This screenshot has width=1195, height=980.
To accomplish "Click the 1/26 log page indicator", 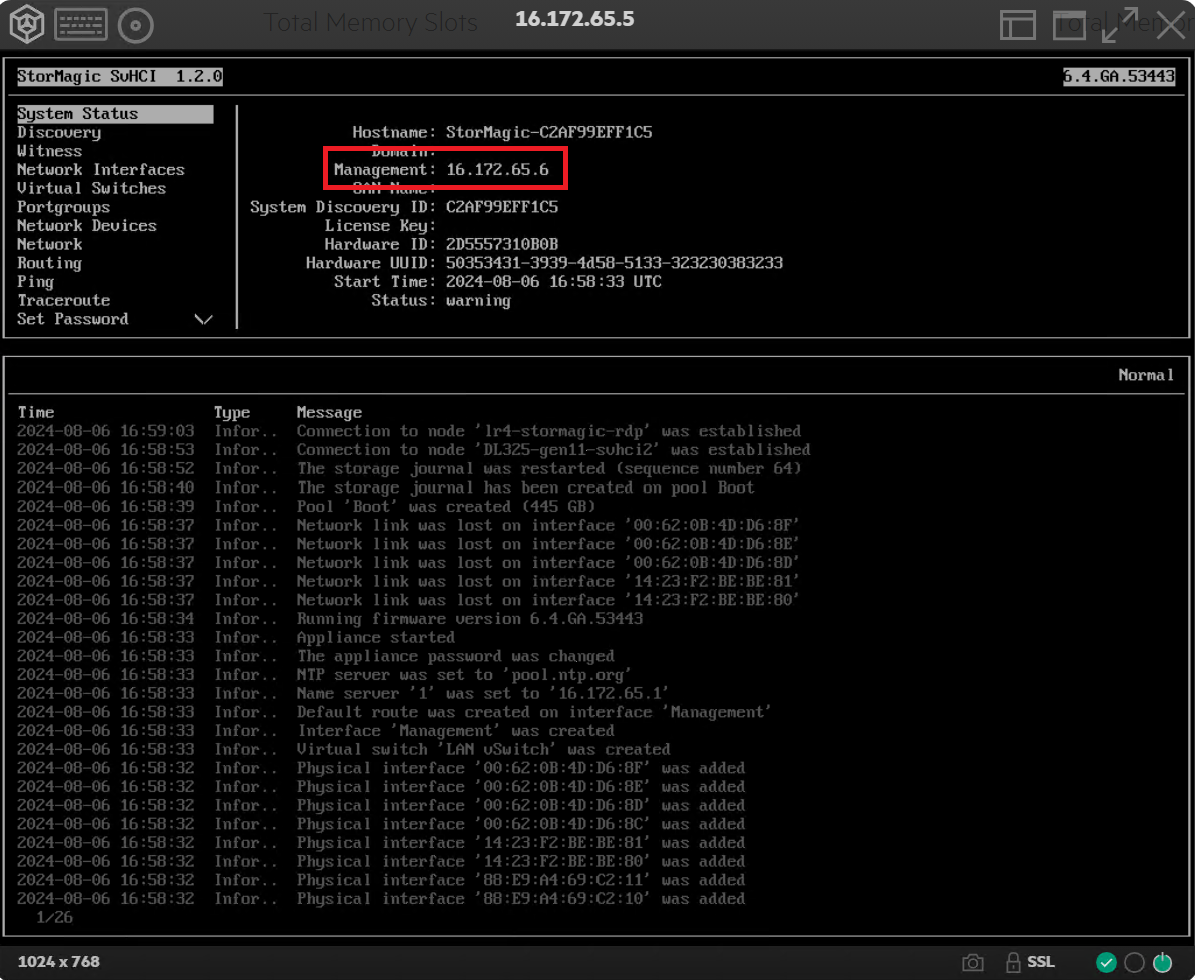I will (54, 918).
